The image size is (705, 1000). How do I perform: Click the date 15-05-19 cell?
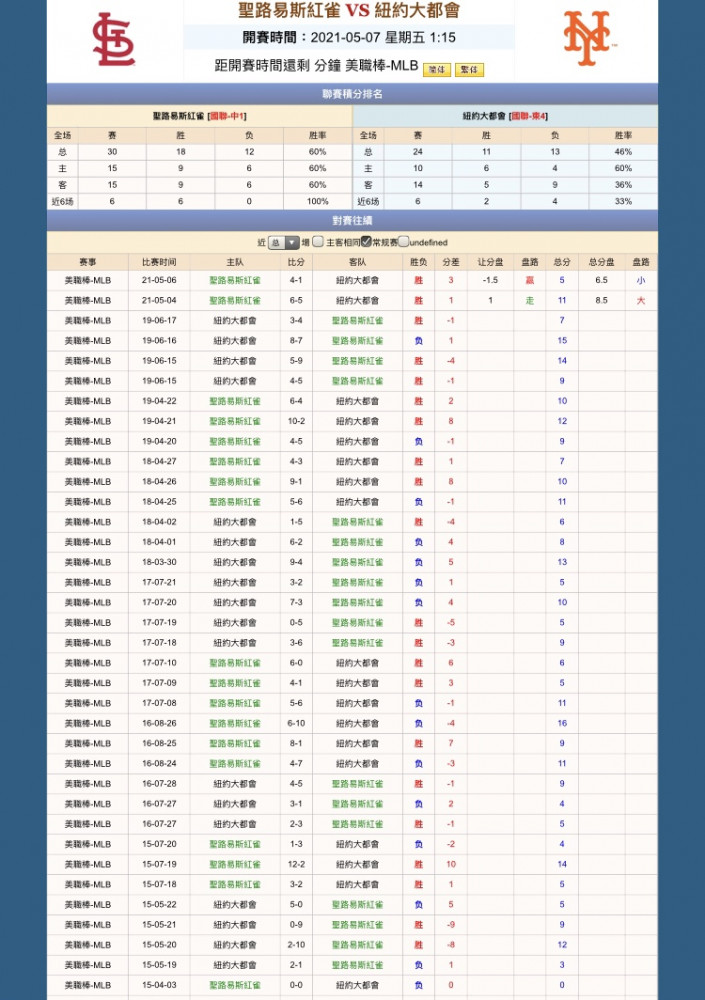(x=160, y=965)
